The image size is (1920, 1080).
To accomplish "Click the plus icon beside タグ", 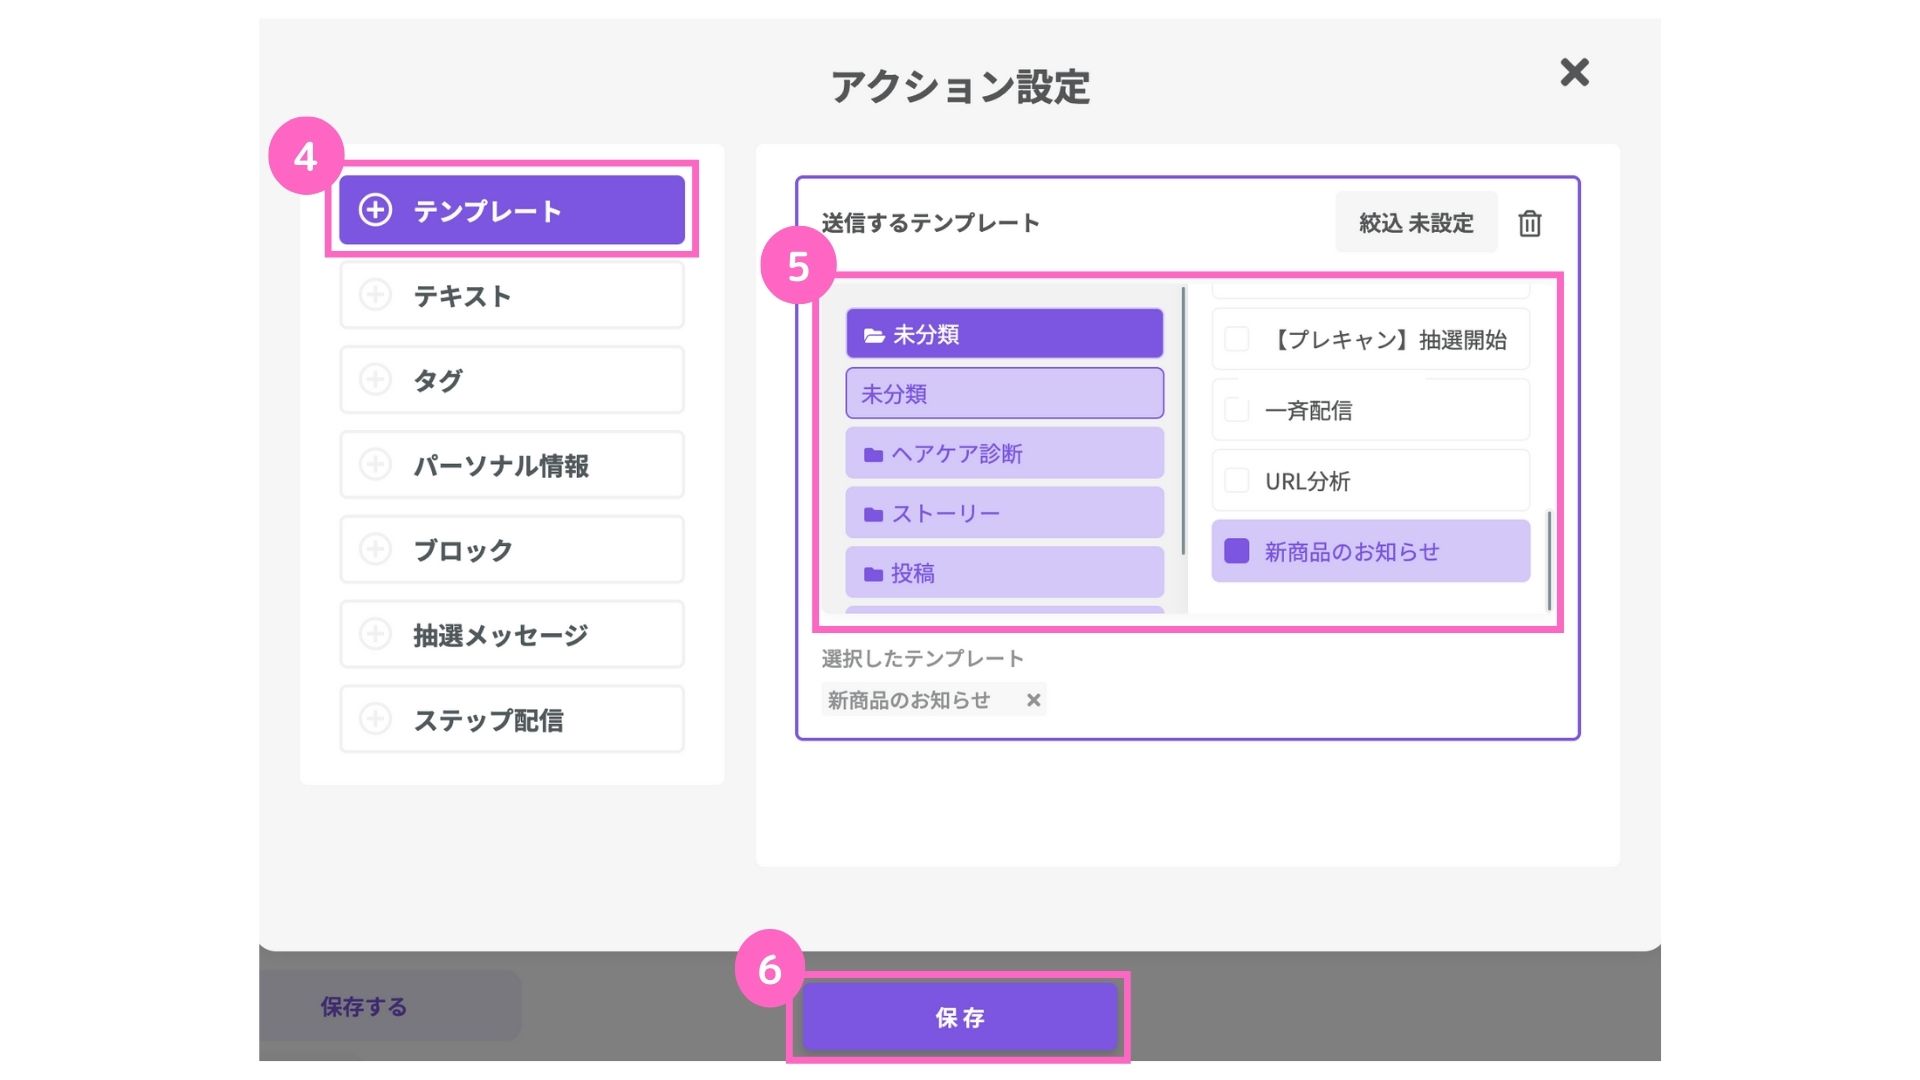I will (x=375, y=380).
